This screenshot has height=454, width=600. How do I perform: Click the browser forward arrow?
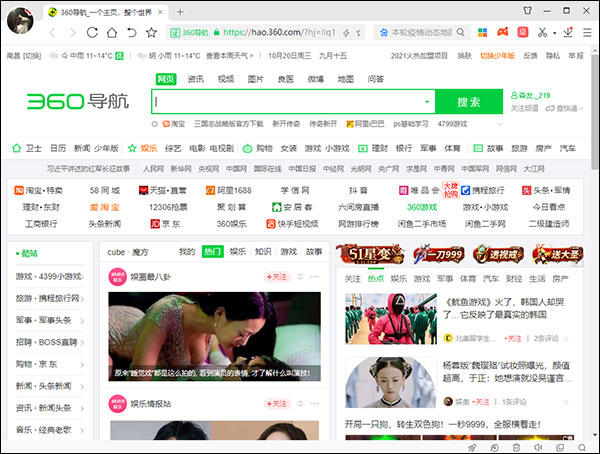tap(72, 33)
